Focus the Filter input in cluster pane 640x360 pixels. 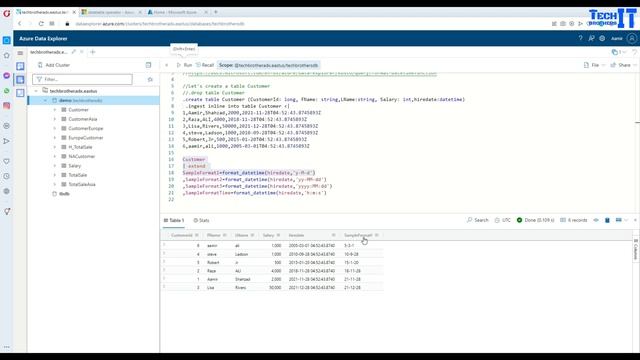(82, 79)
